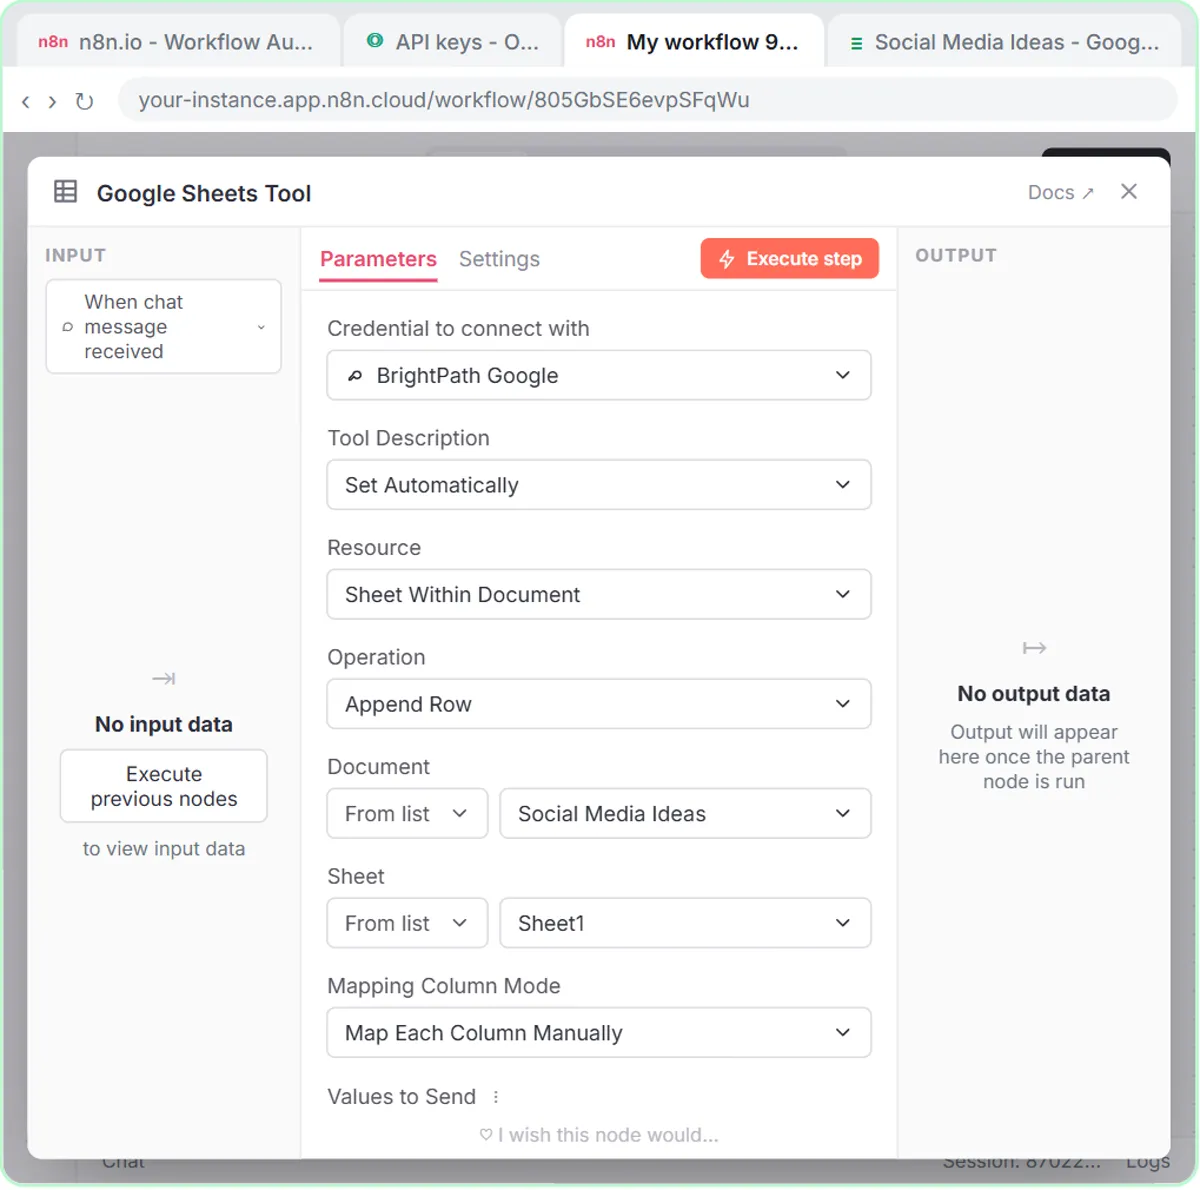Click the browser address bar URL
The image size is (1200, 1190).
click(646, 100)
